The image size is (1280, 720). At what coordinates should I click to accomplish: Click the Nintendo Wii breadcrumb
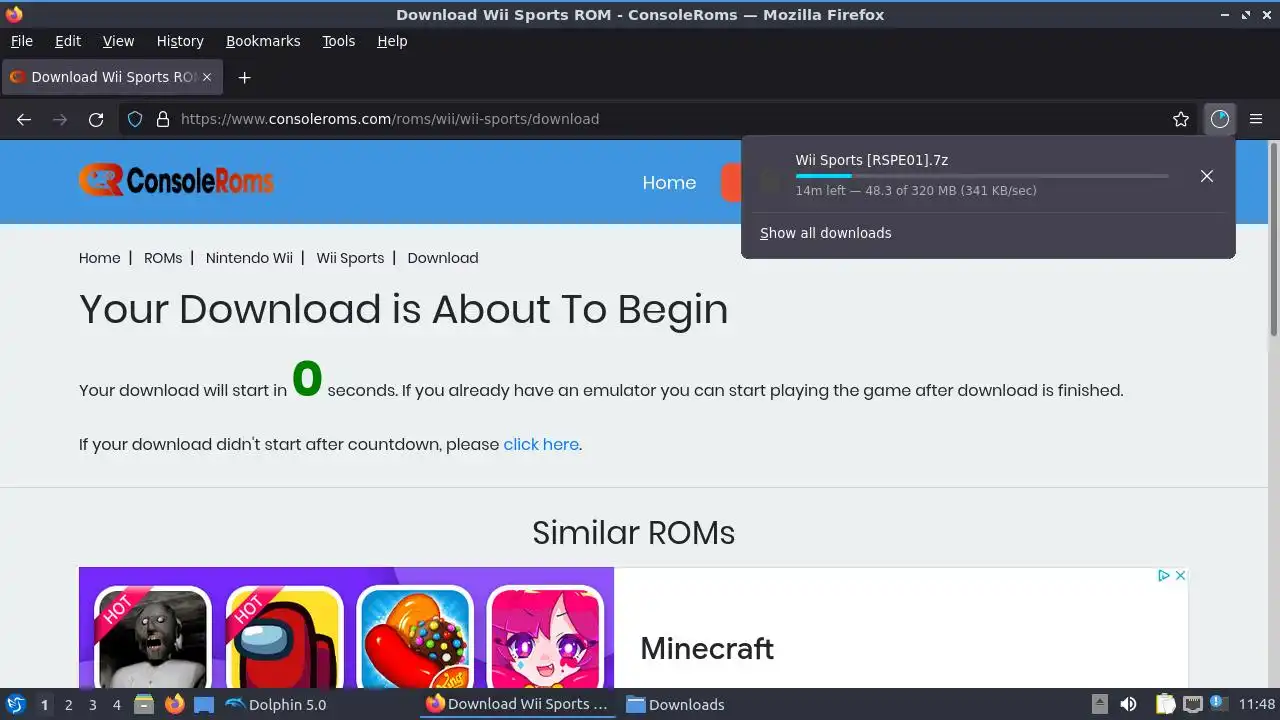pyautogui.click(x=249, y=258)
